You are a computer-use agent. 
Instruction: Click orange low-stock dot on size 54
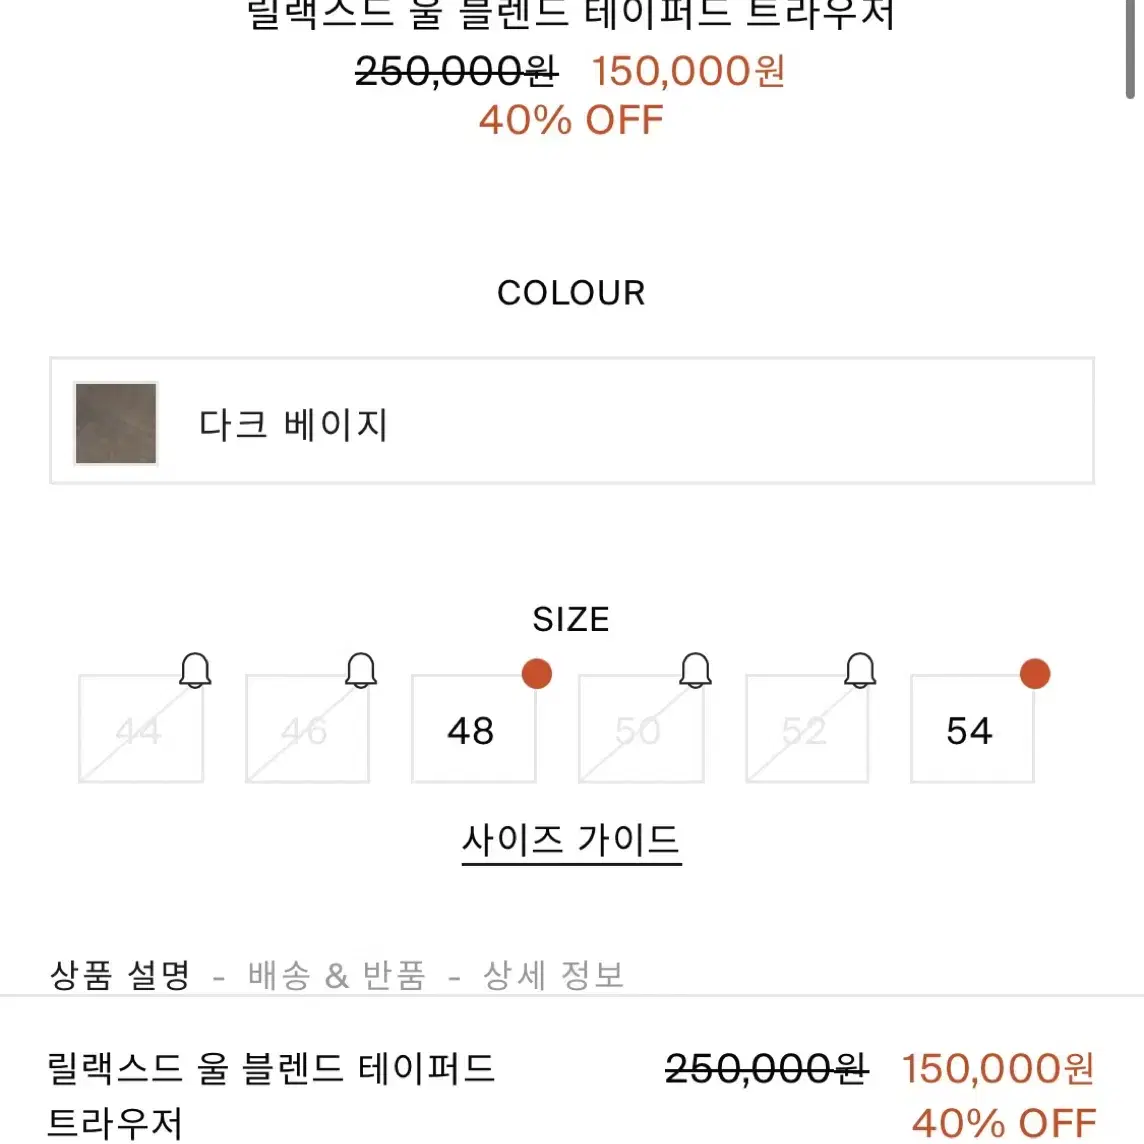(x=1035, y=673)
